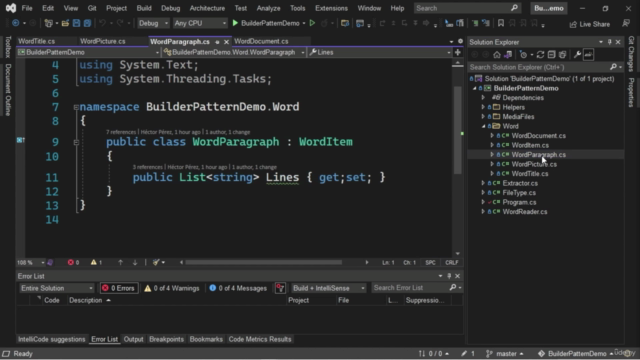The width and height of the screenshot is (640, 360).
Task: Collapse the namespace code block outline
Action: coord(76,107)
